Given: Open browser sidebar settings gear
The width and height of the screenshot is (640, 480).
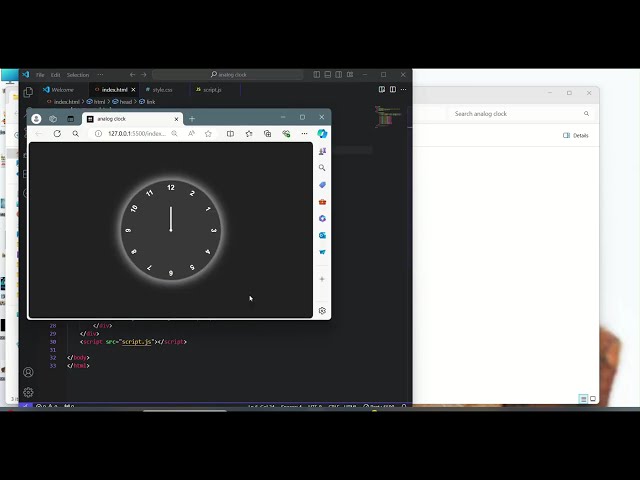Looking at the screenshot, I should point(322,311).
